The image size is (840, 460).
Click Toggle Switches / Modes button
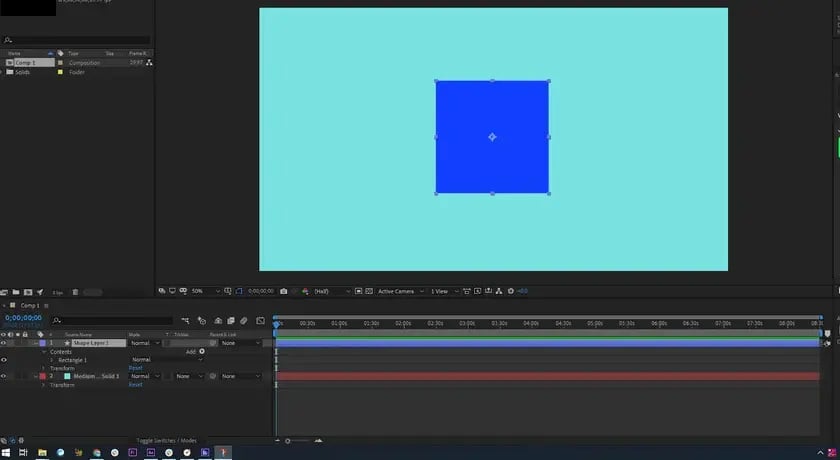click(166, 440)
